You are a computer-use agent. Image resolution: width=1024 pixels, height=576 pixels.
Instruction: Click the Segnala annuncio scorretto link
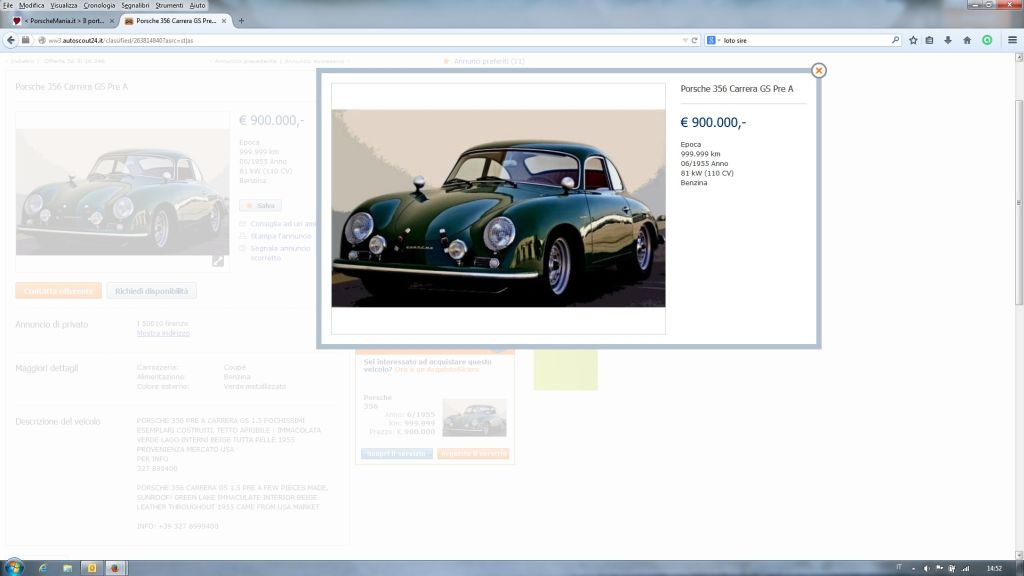[280, 253]
